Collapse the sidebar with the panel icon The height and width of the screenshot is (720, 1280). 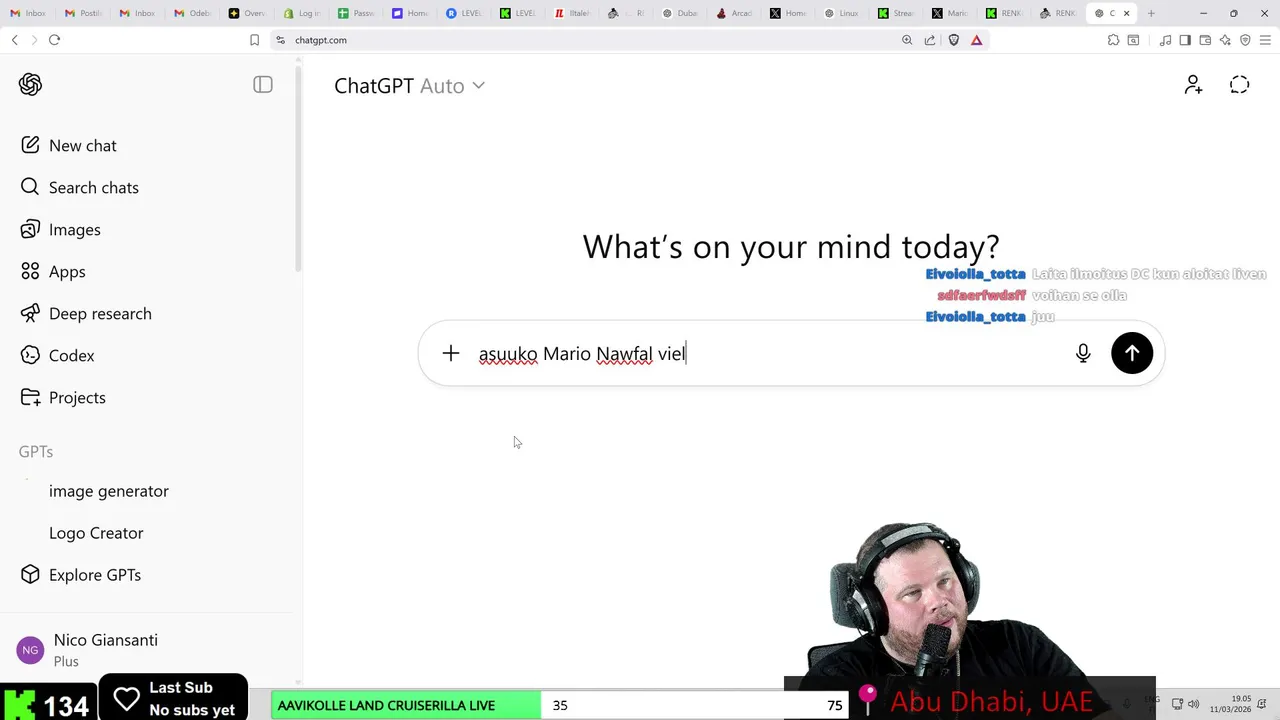pos(263,85)
